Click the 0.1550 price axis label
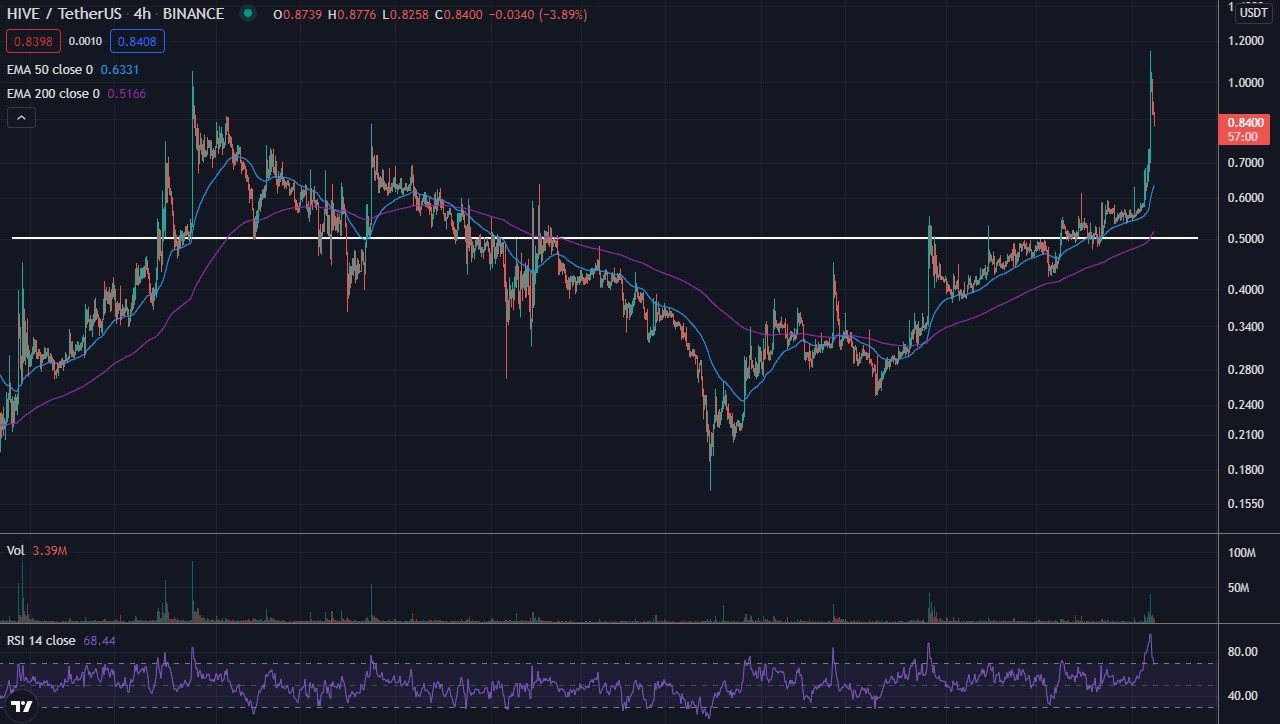Viewport: 1280px width, 724px height. pyautogui.click(x=1244, y=504)
